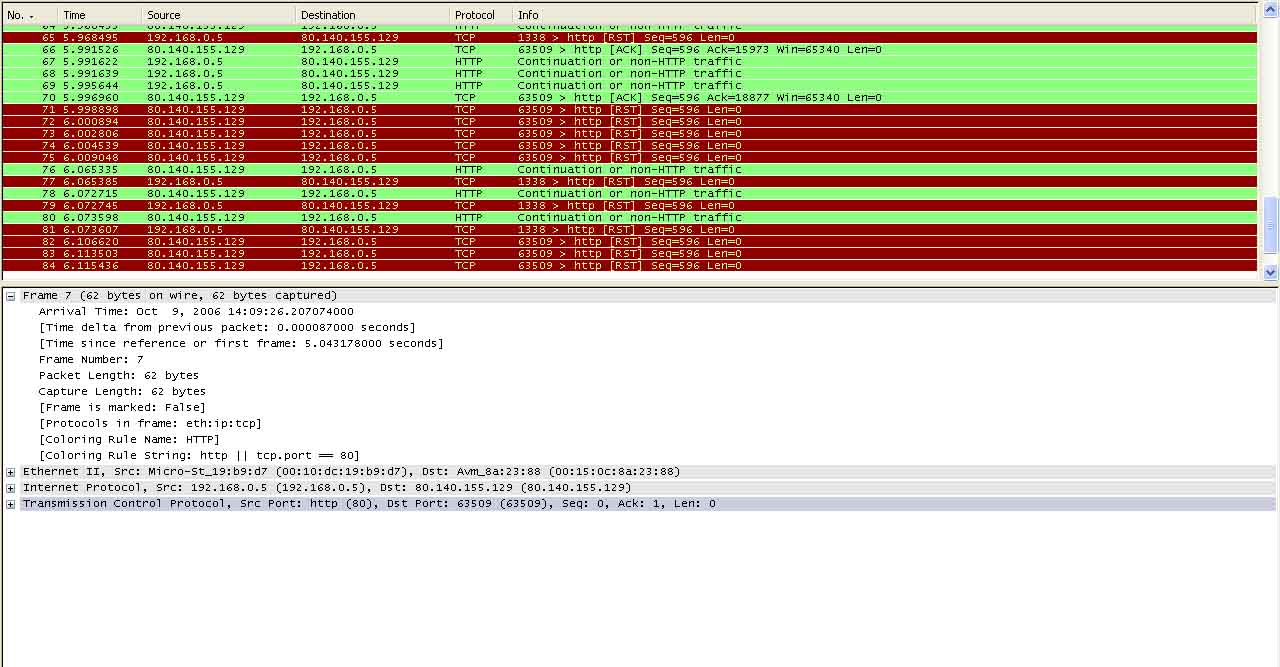Expand the Ethernet II section
This screenshot has width=1280, height=667.
tap(11, 472)
